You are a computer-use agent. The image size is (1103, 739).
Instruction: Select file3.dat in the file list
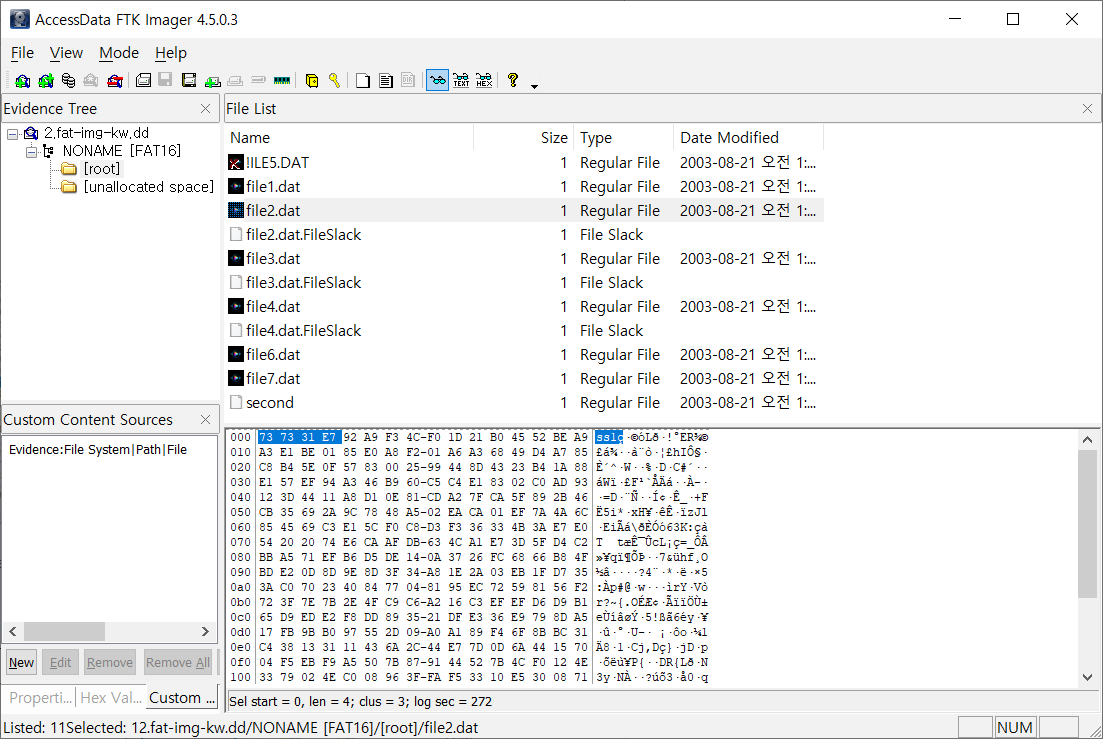coord(273,259)
